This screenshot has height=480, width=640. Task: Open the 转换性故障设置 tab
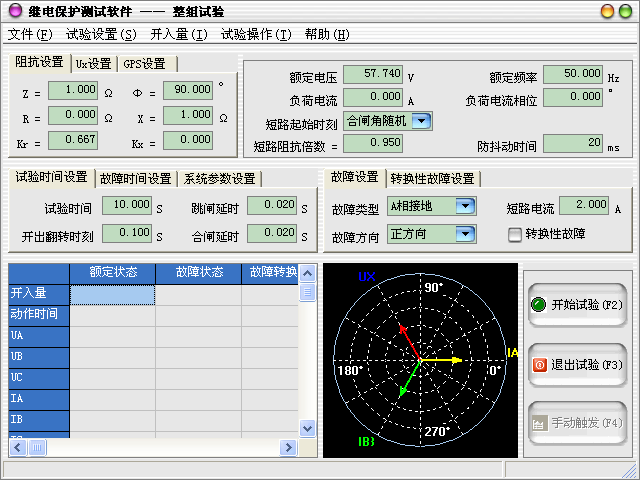432,179
